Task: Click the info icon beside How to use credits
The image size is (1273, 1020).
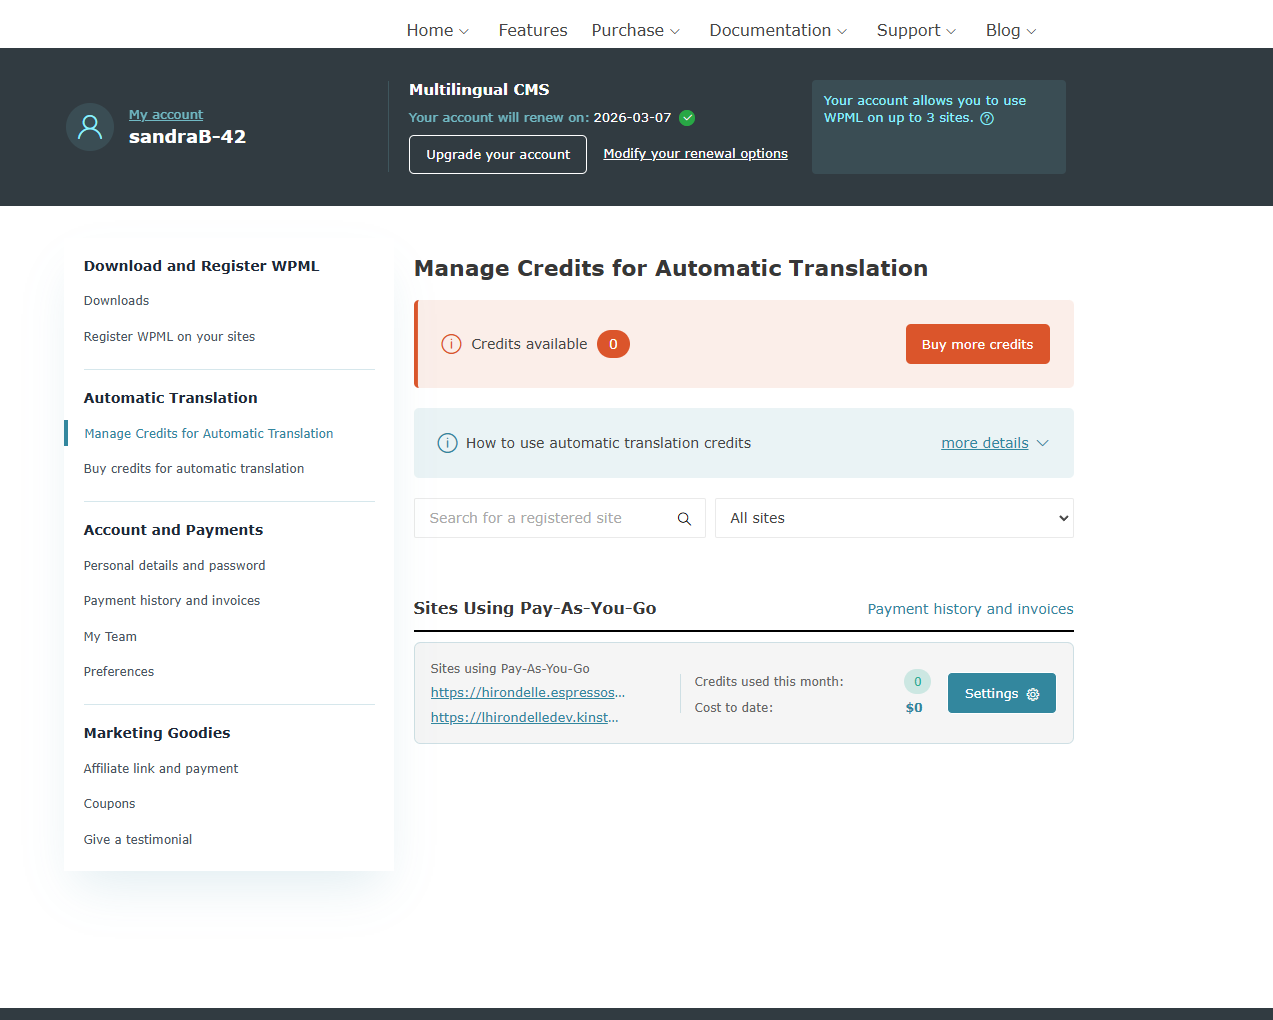Action: (448, 443)
